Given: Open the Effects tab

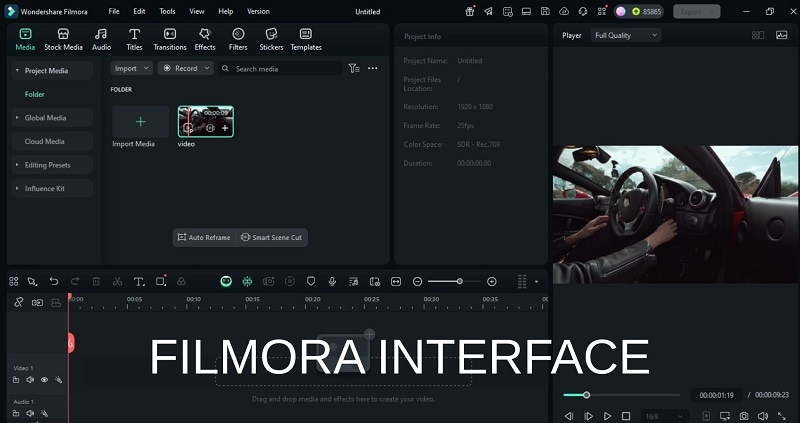Looking at the screenshot, I should click(205, 39).
